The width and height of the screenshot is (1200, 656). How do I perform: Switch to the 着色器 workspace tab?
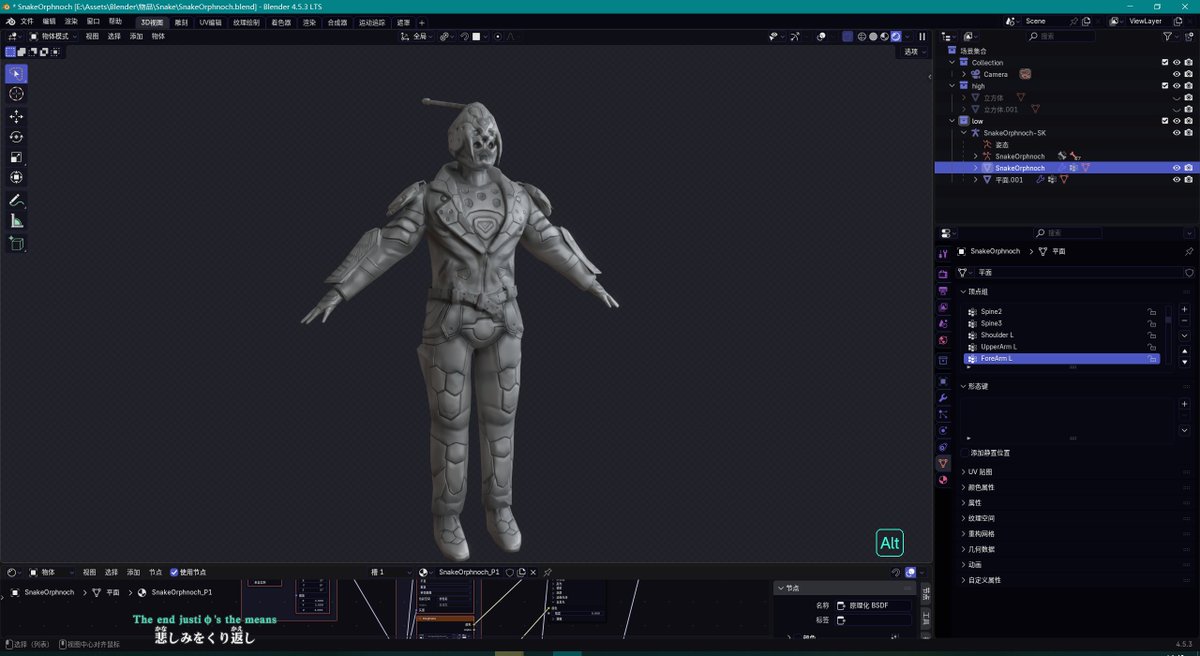coord(280,22)
